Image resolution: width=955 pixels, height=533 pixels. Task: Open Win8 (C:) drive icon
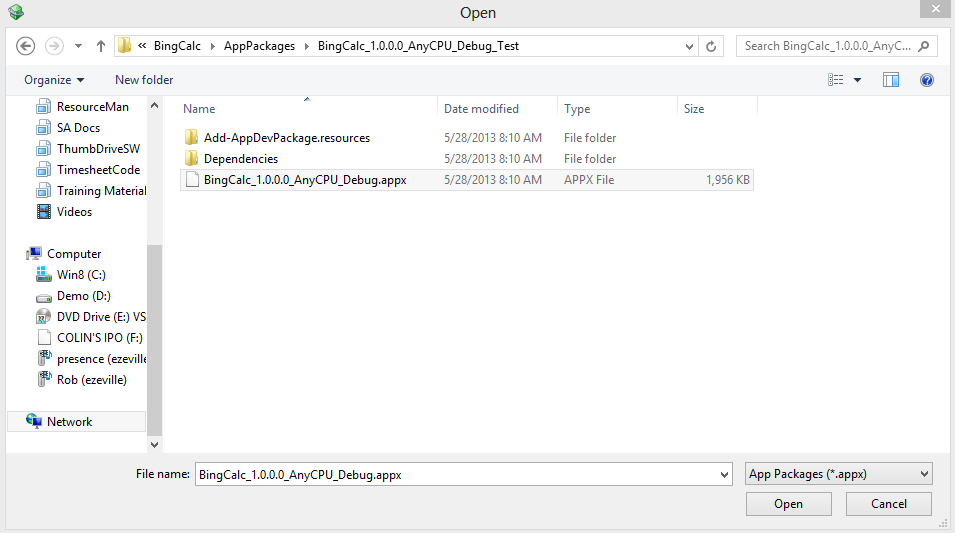point(43,275)
